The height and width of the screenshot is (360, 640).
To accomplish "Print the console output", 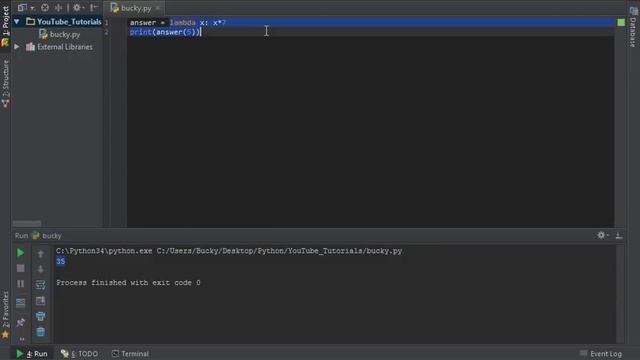I will click(40, 316).
